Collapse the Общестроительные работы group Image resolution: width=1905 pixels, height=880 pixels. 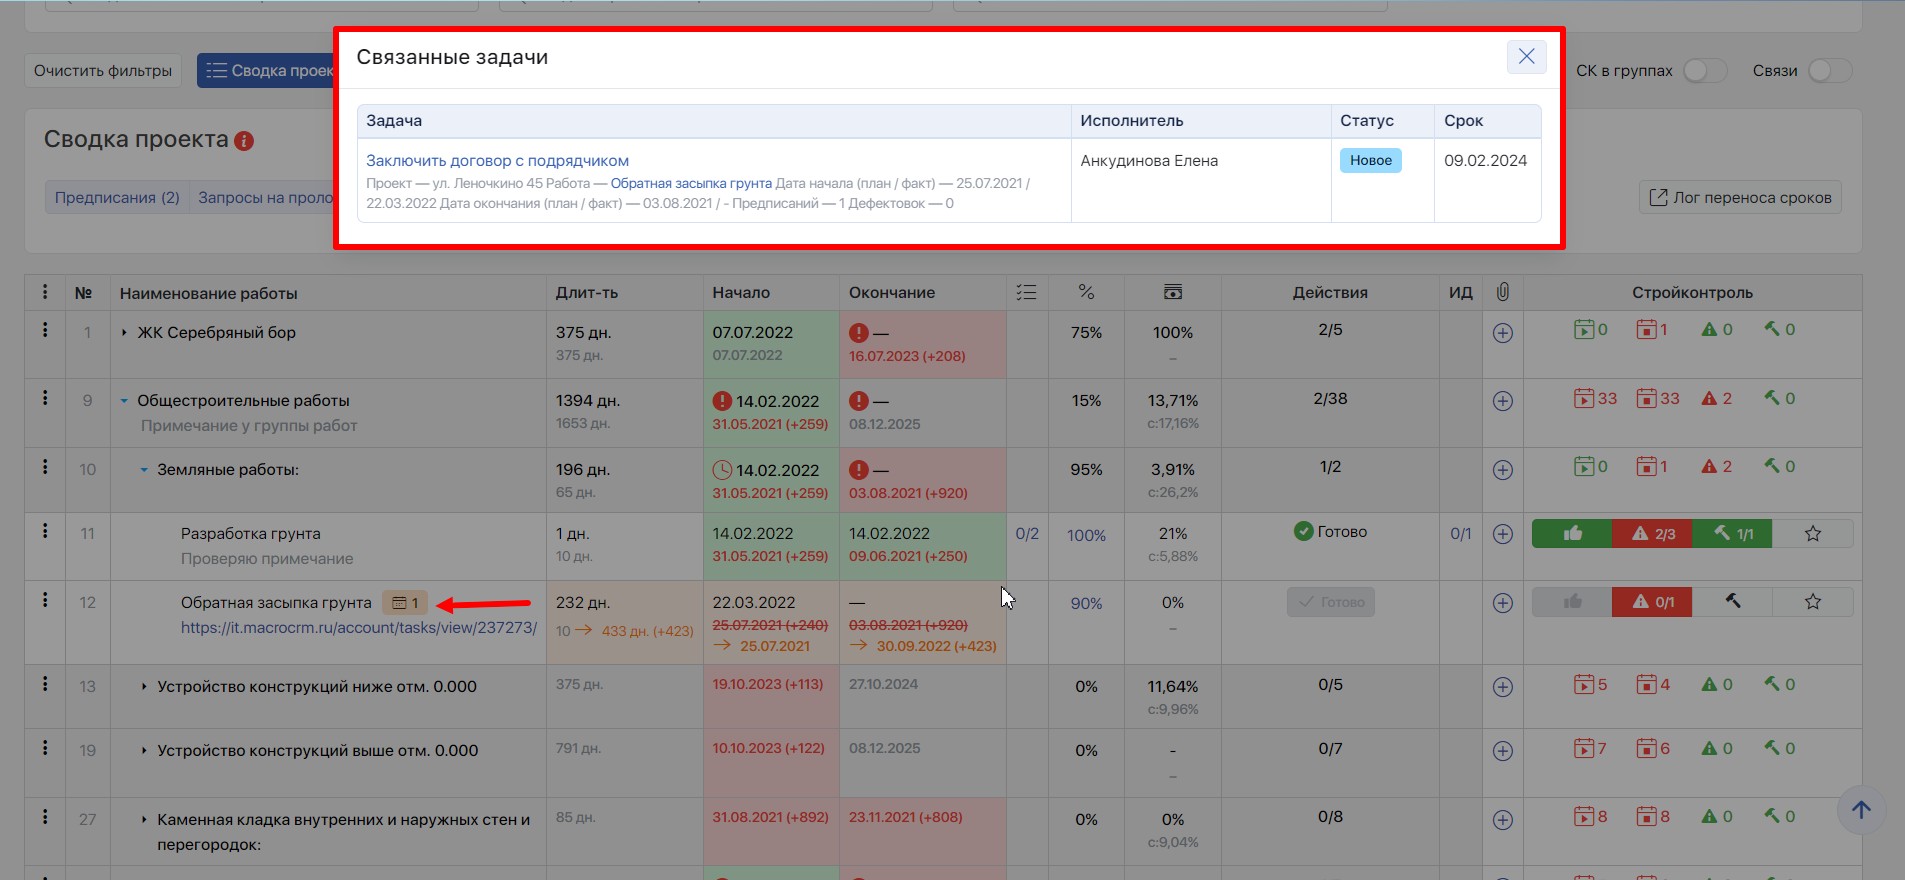pos(124,401)
